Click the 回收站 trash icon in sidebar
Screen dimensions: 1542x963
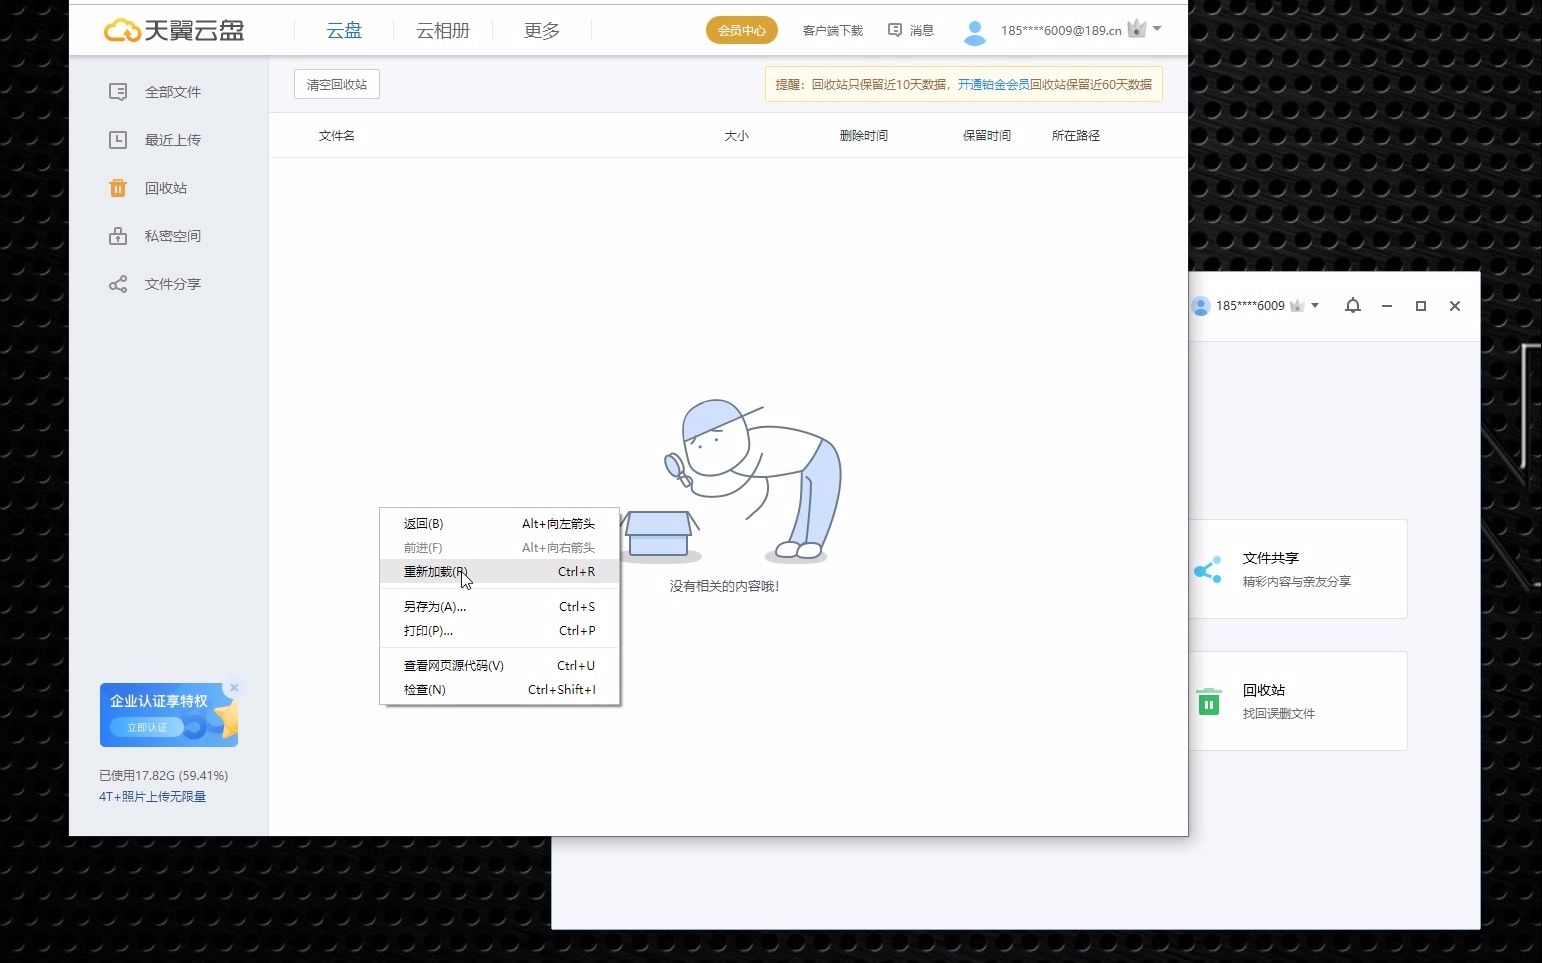point(118,188)
